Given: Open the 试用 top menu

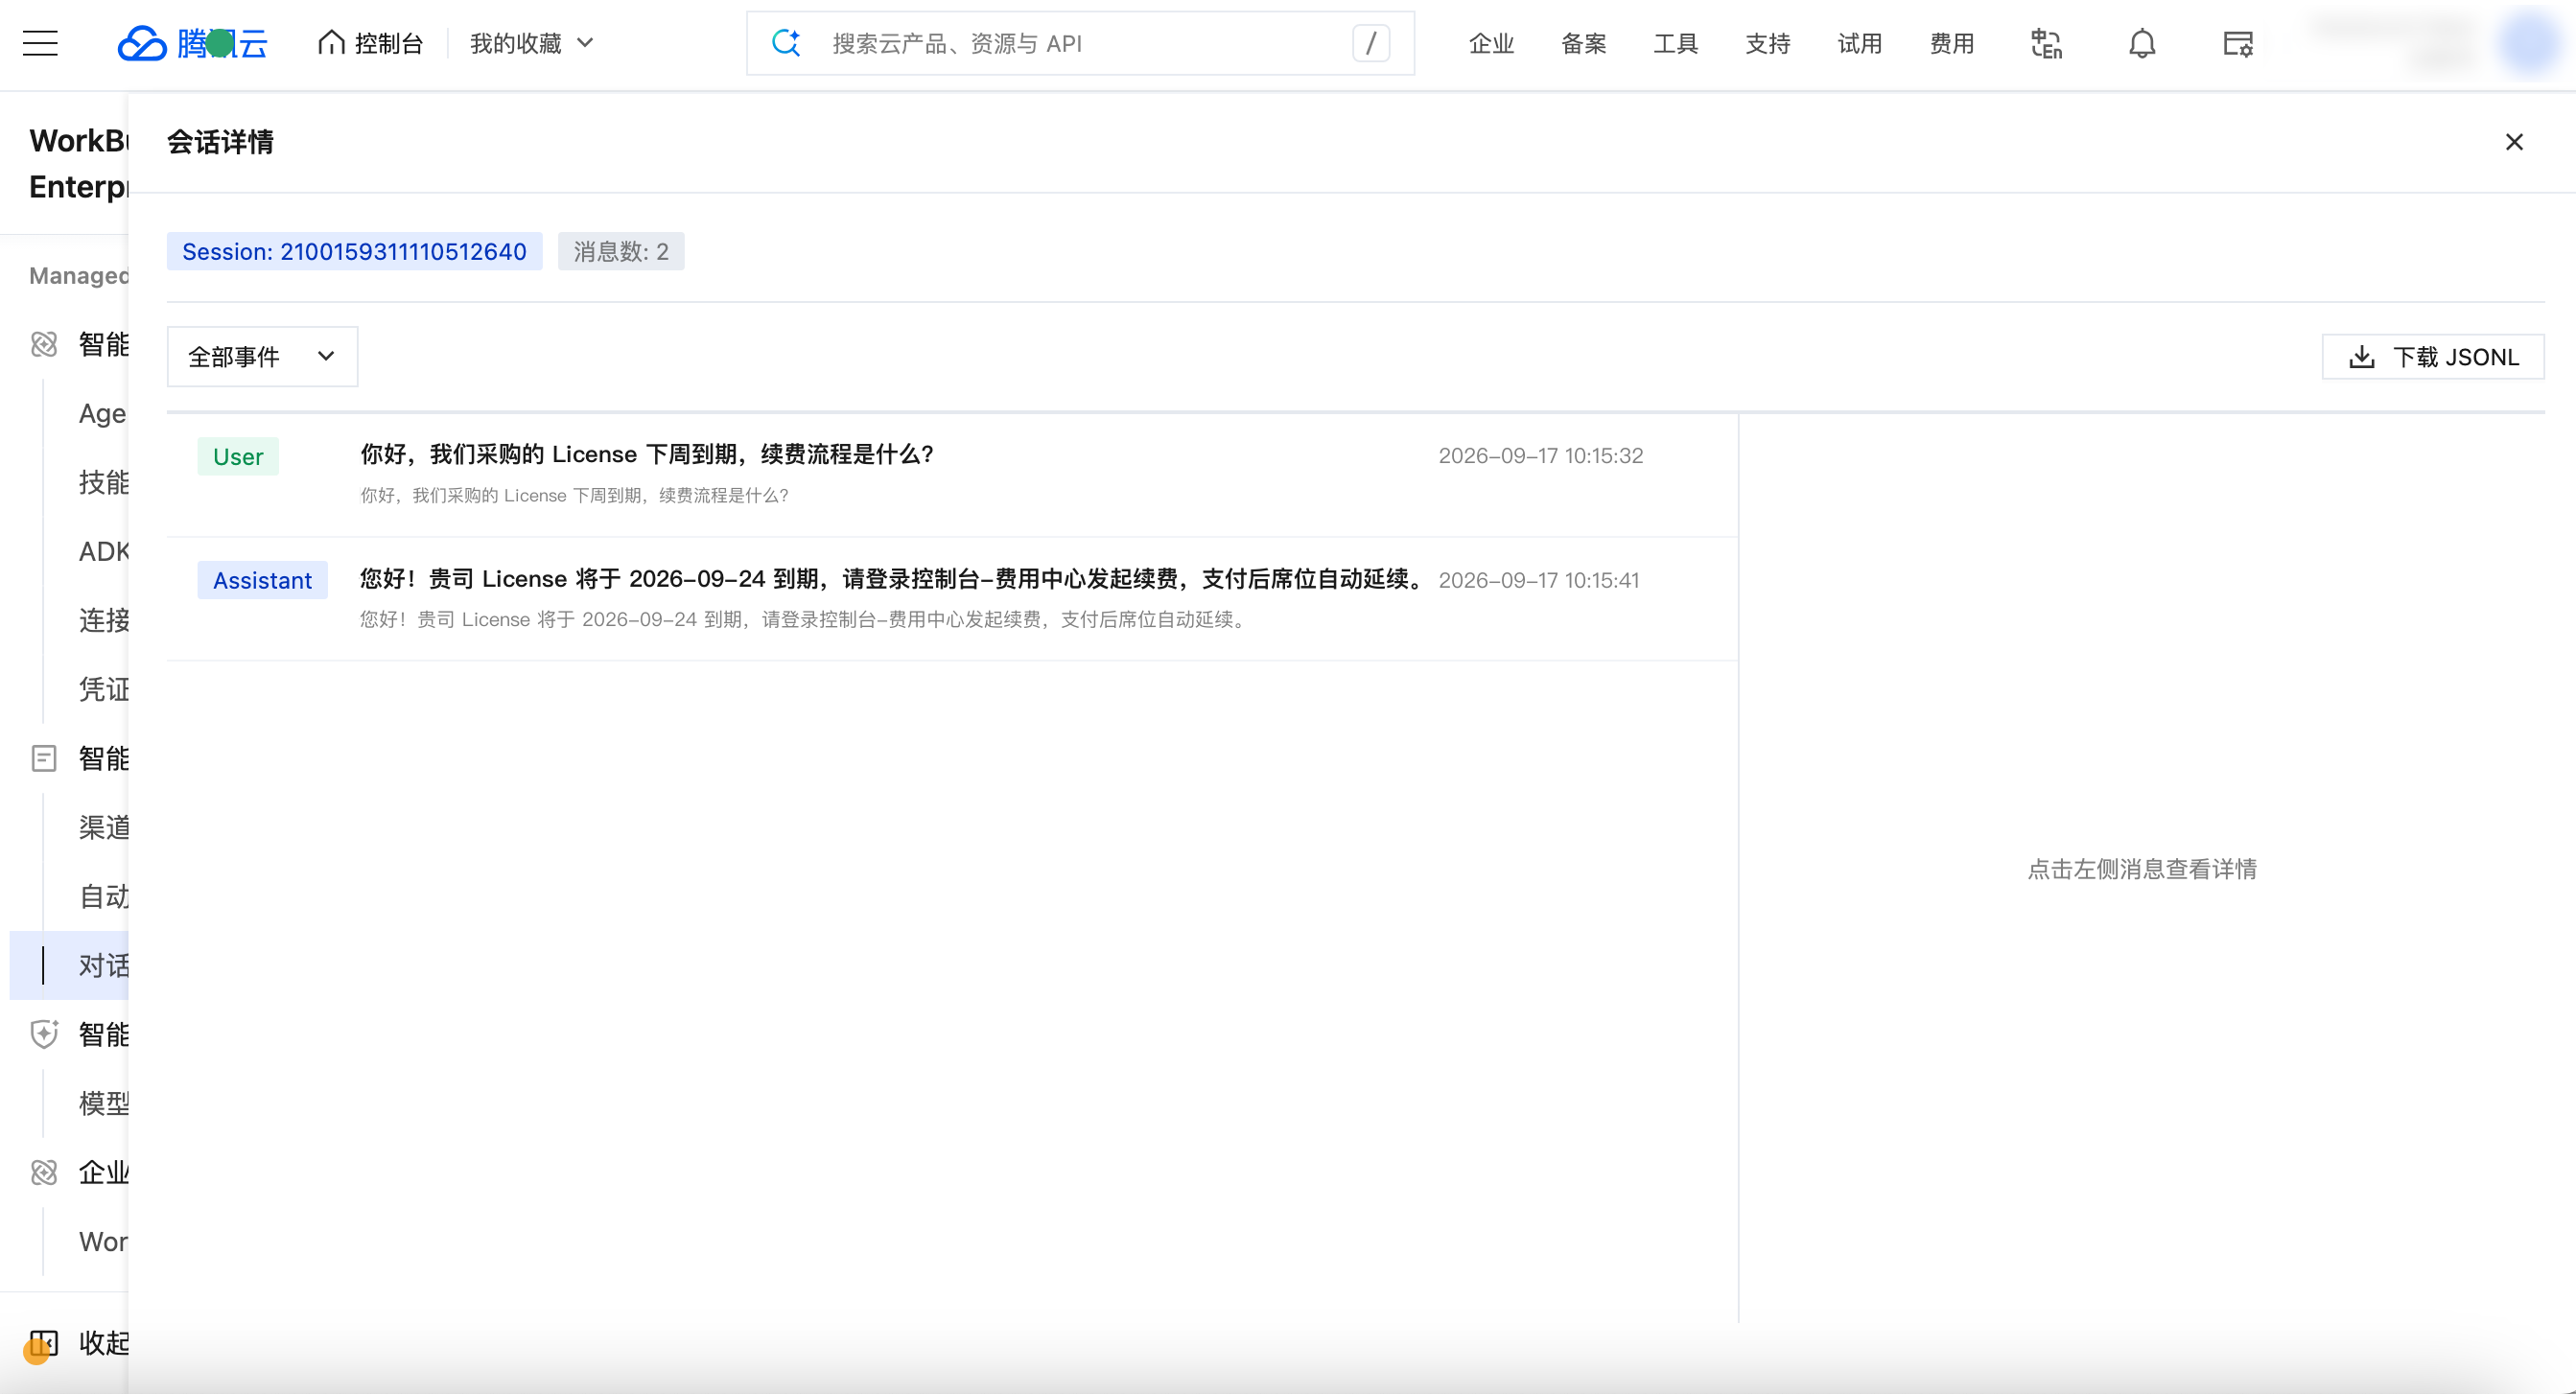Looking at the screenshot, I should [x=1860, y=43].
